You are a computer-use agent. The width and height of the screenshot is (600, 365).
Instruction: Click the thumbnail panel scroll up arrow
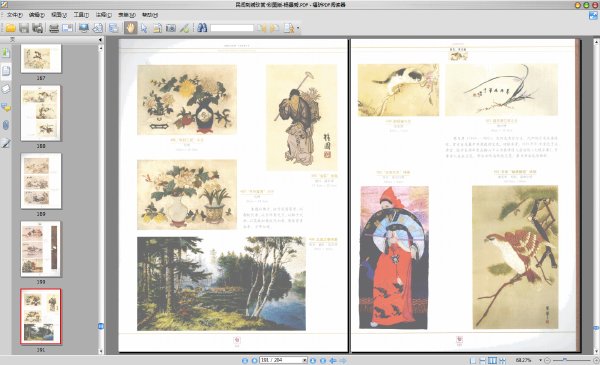[x=101, y=48]
